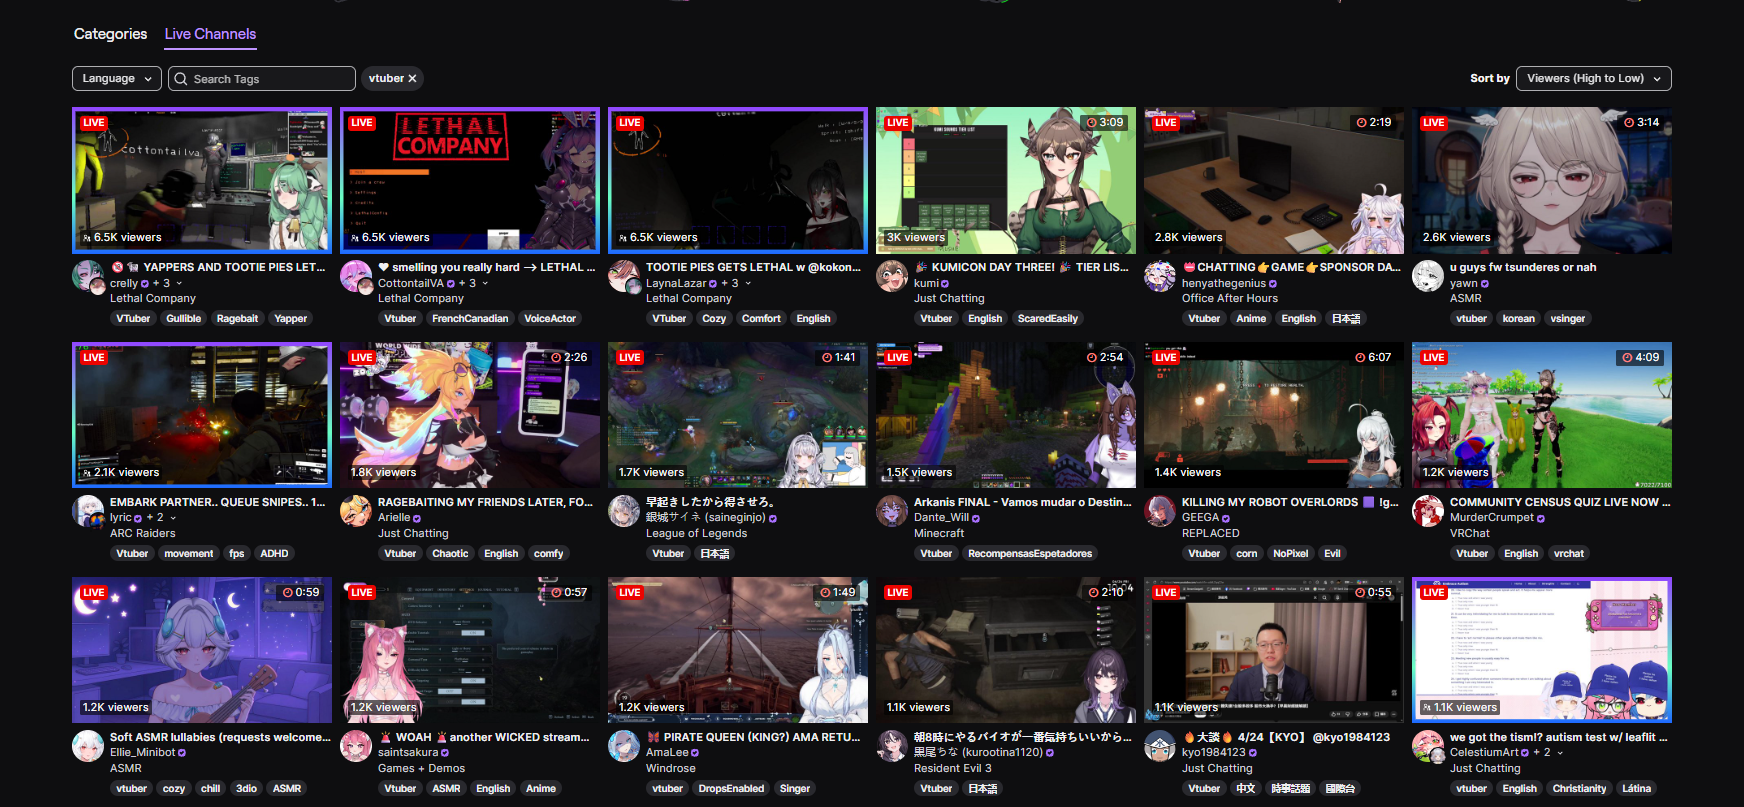Click kyo1984123's profile avatar
Screen dimensions: 1744x807
[x=1160, y=746]
